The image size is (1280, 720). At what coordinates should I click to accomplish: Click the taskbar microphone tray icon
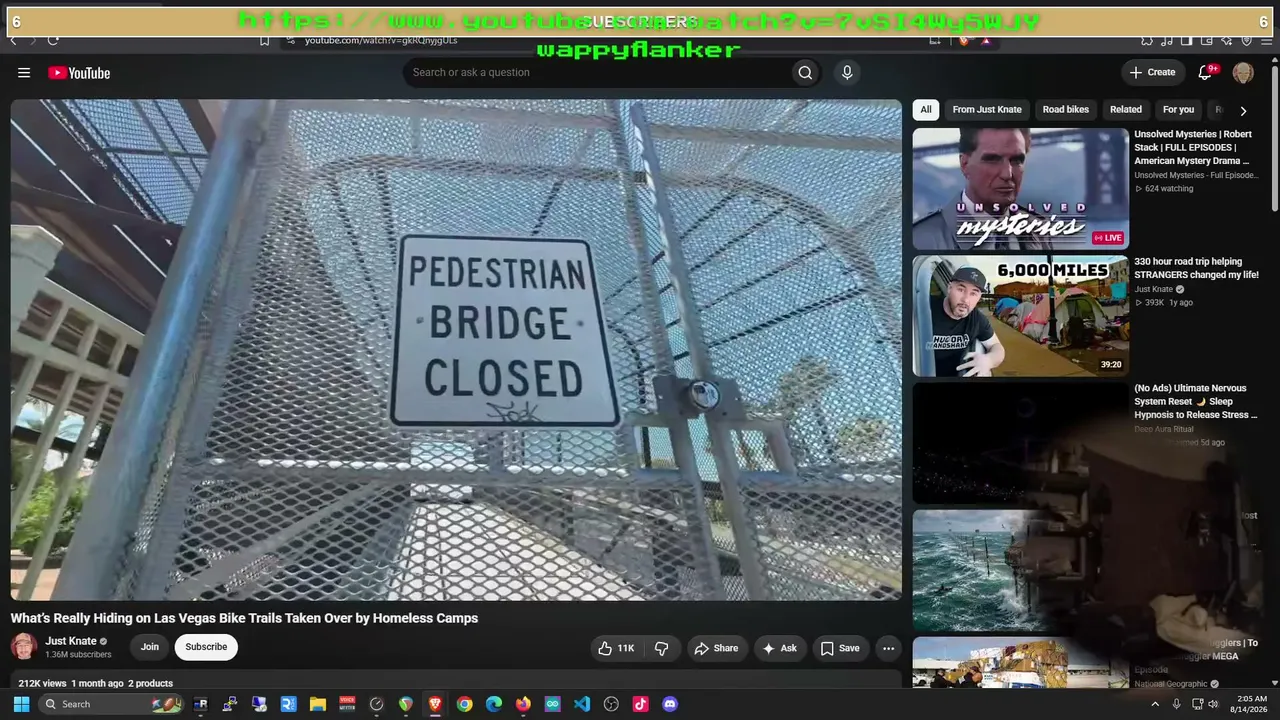(1176, 704)
